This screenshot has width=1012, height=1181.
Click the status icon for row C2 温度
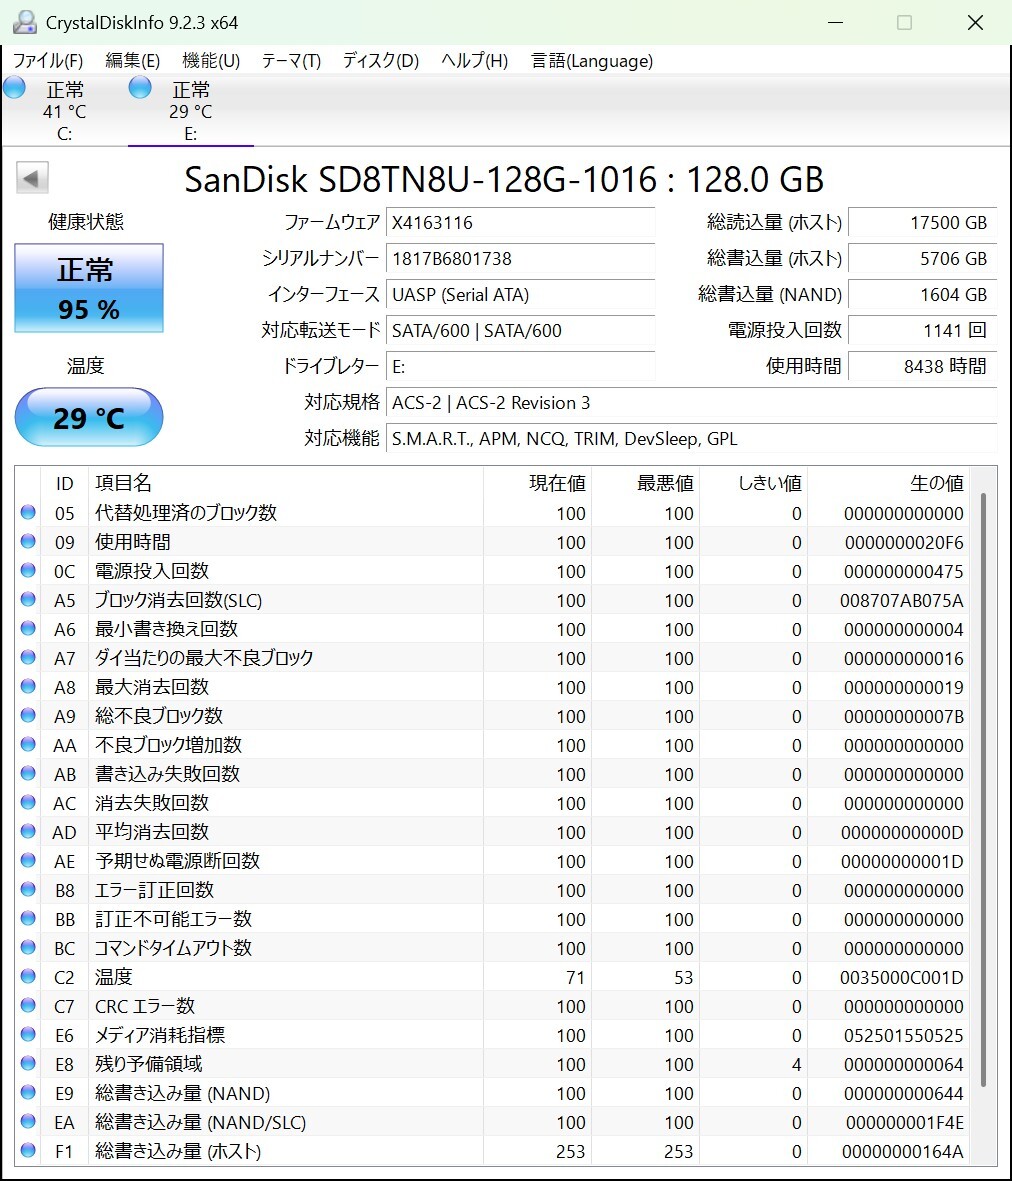28,977
